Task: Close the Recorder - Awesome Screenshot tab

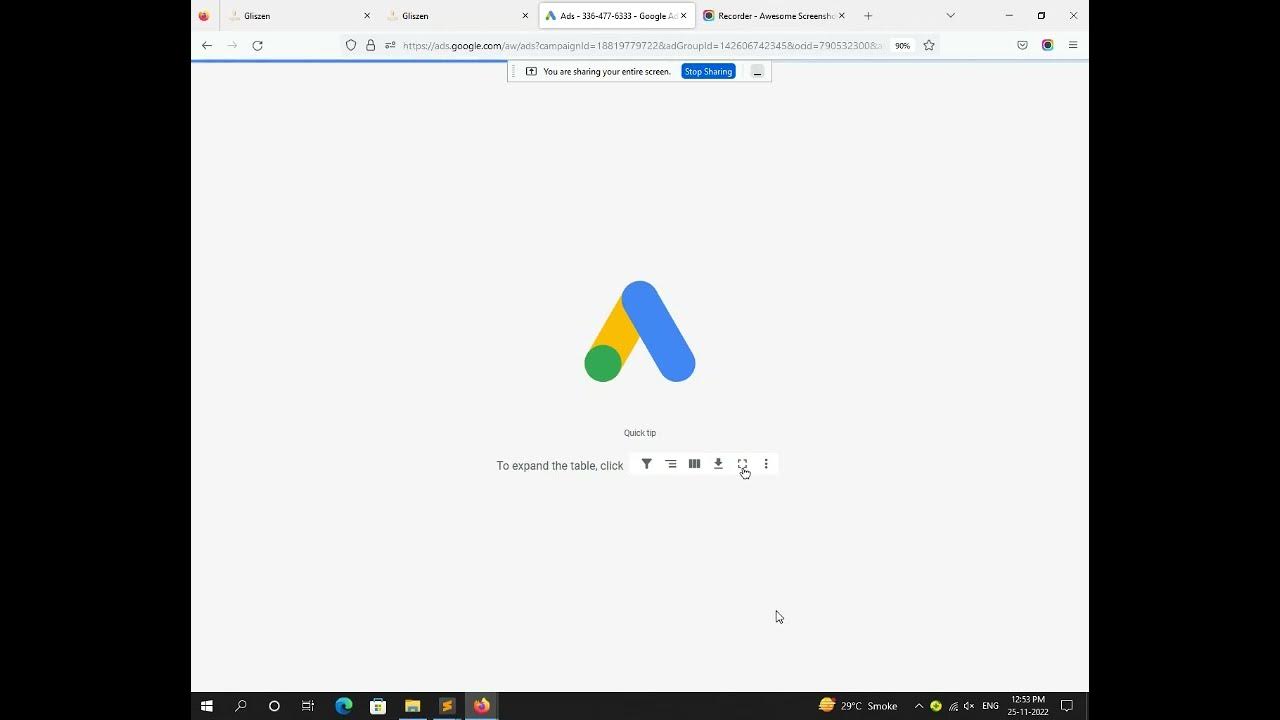Action: pyautogui.click(x=841, y=16)
